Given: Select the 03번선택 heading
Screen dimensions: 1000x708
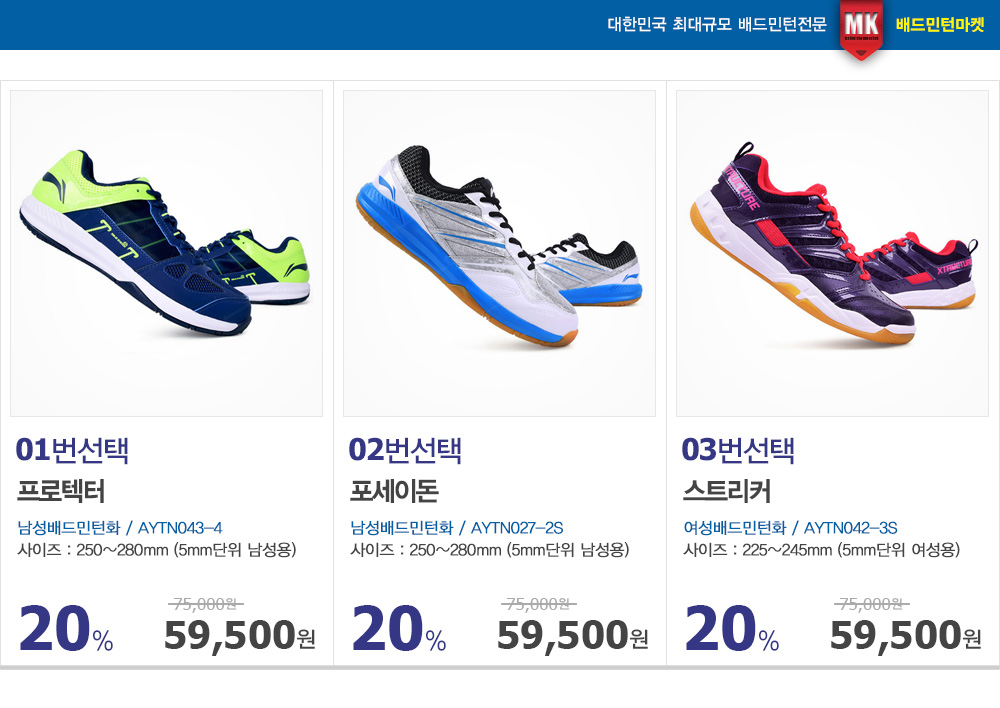Looking at the screenshot, I should coord(738,450).
